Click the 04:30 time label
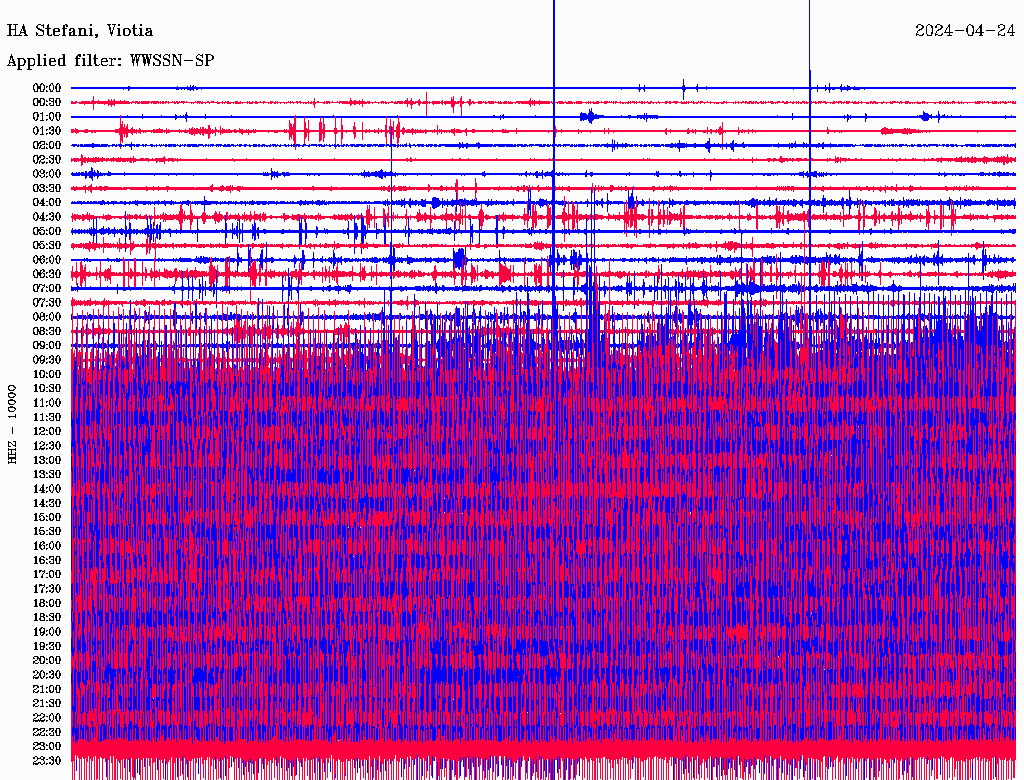This screenshot has width=1024, height=780. [x=47, y=217]
